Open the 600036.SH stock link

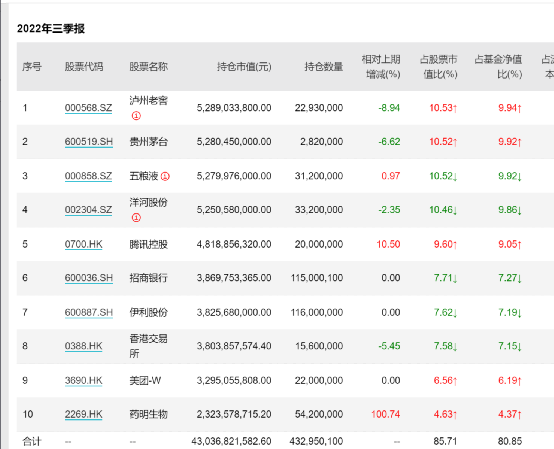(x=89, y=278)
